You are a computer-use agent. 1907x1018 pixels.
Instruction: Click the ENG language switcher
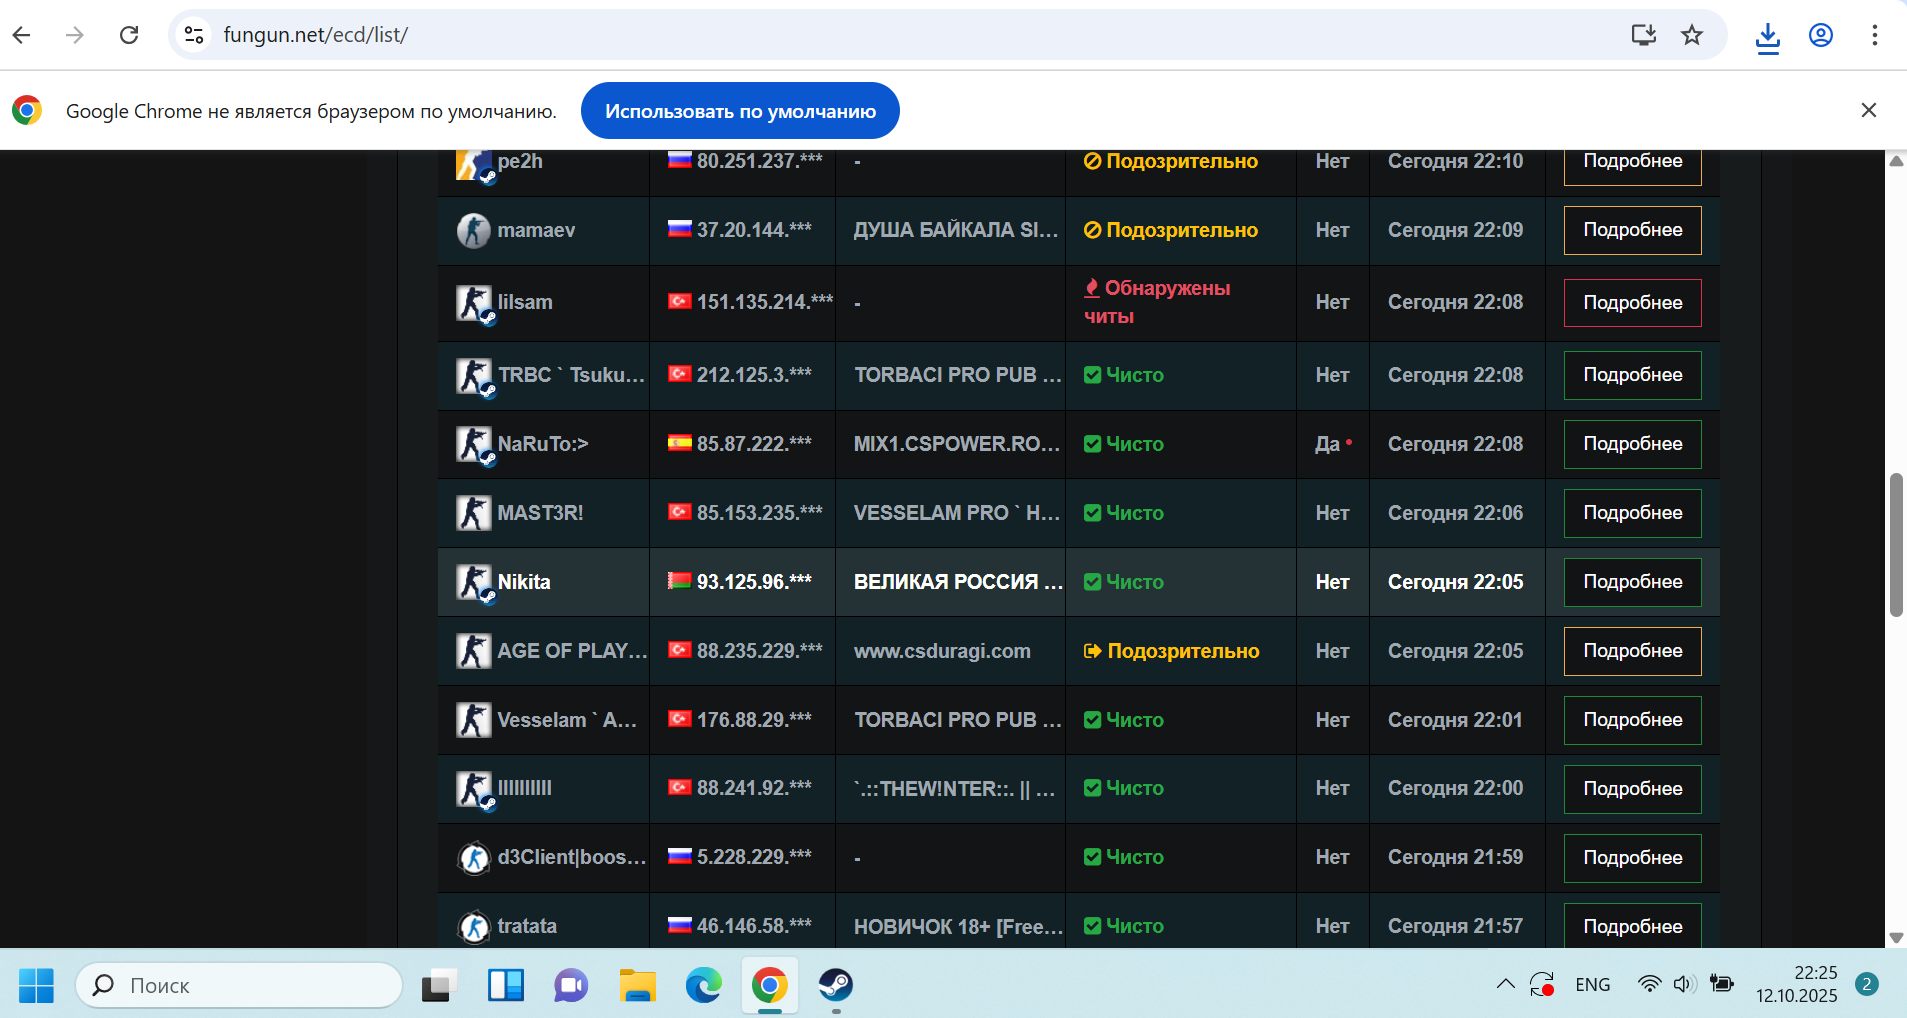[1592, 985]
